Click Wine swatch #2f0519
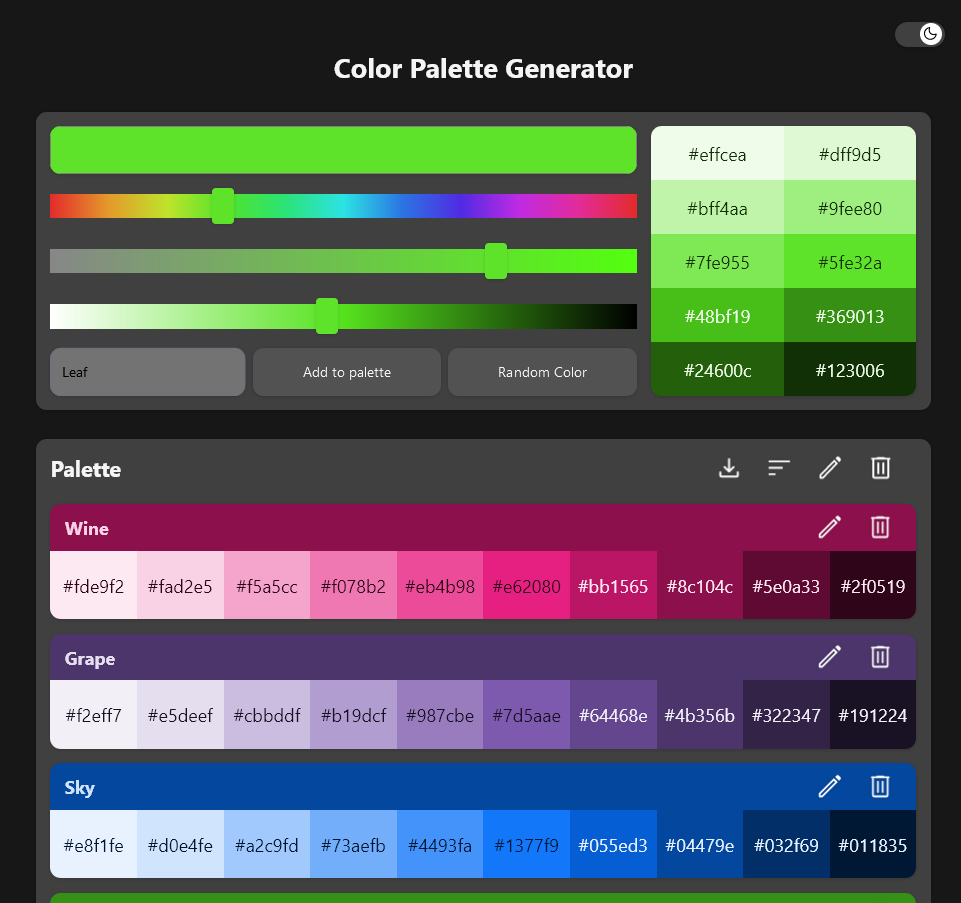 [873, 585]
